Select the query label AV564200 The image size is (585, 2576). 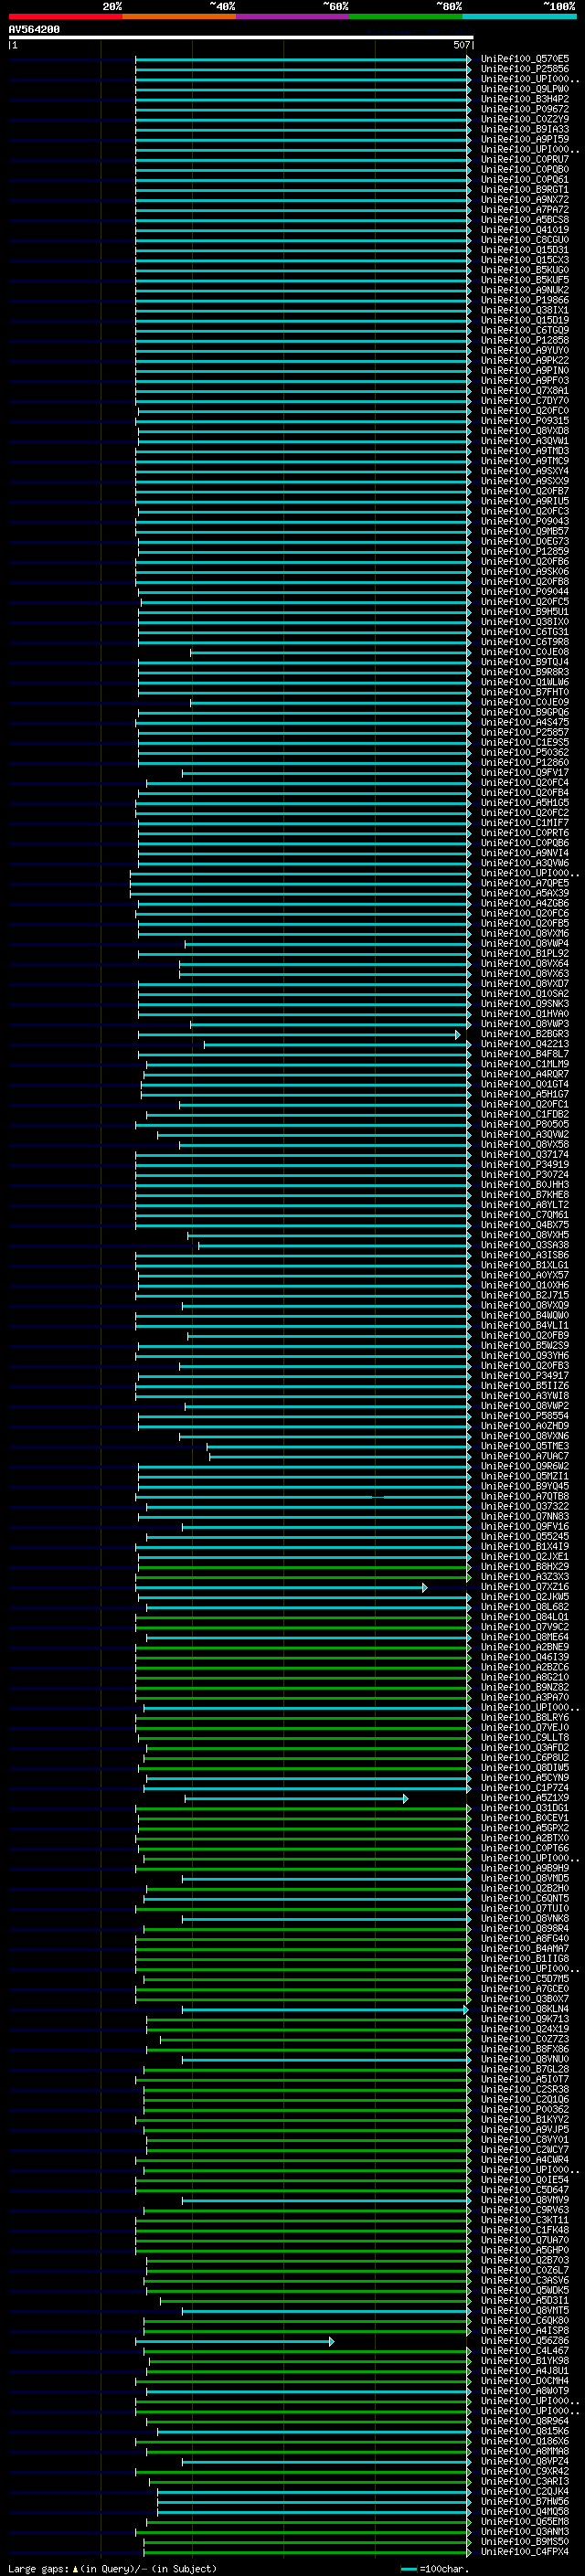point(34,30)
